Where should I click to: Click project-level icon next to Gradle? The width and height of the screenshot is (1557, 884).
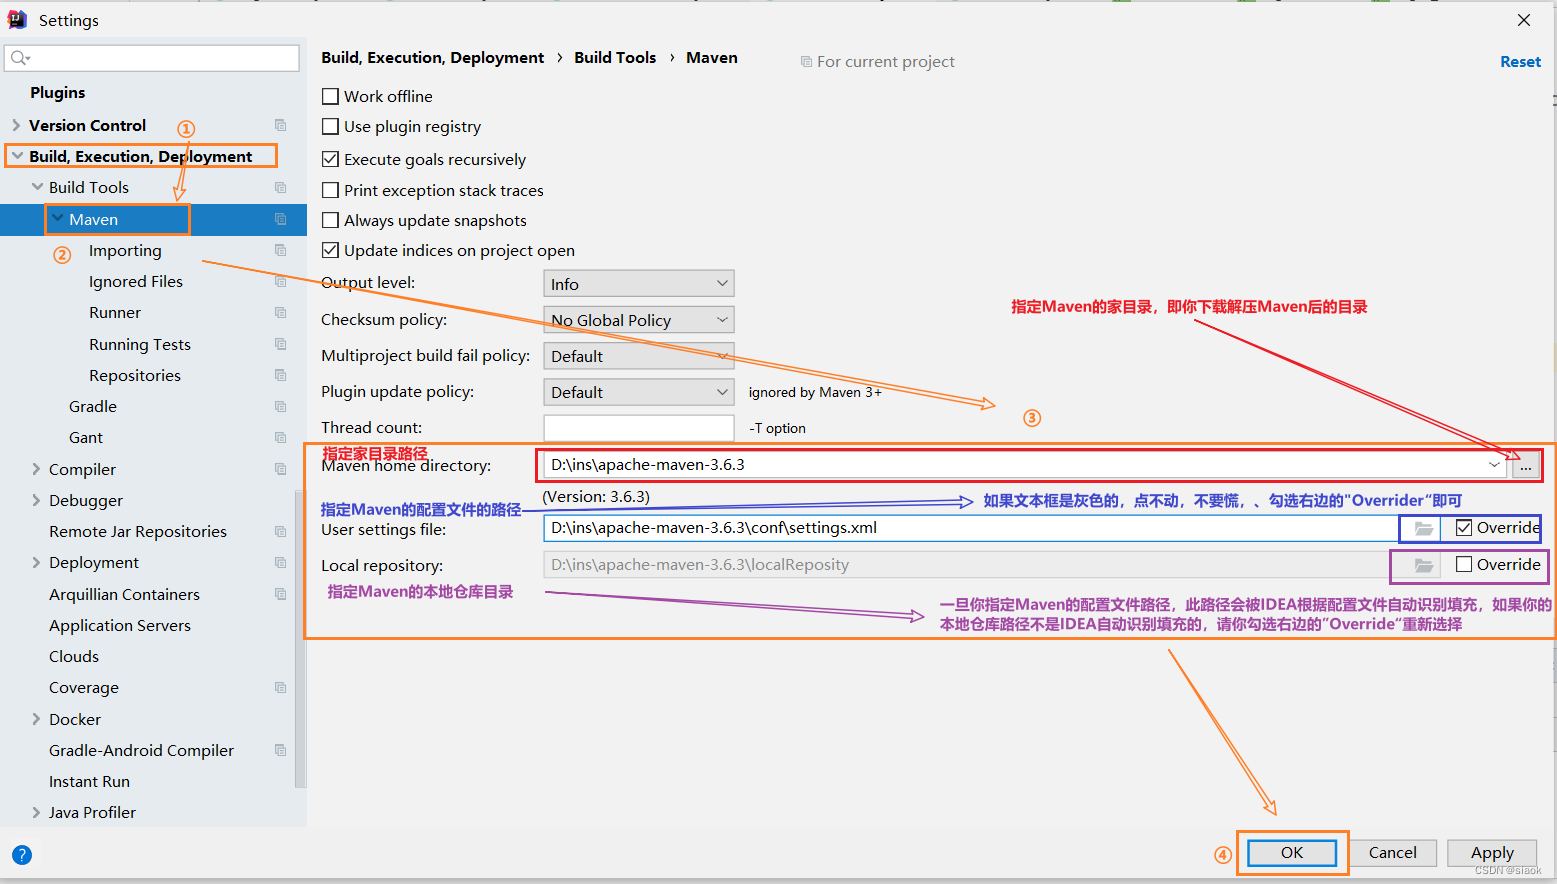[280, 407]
